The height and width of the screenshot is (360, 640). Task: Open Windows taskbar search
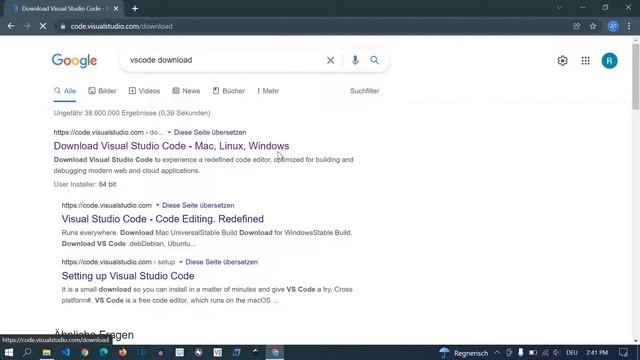click(27, 353)
